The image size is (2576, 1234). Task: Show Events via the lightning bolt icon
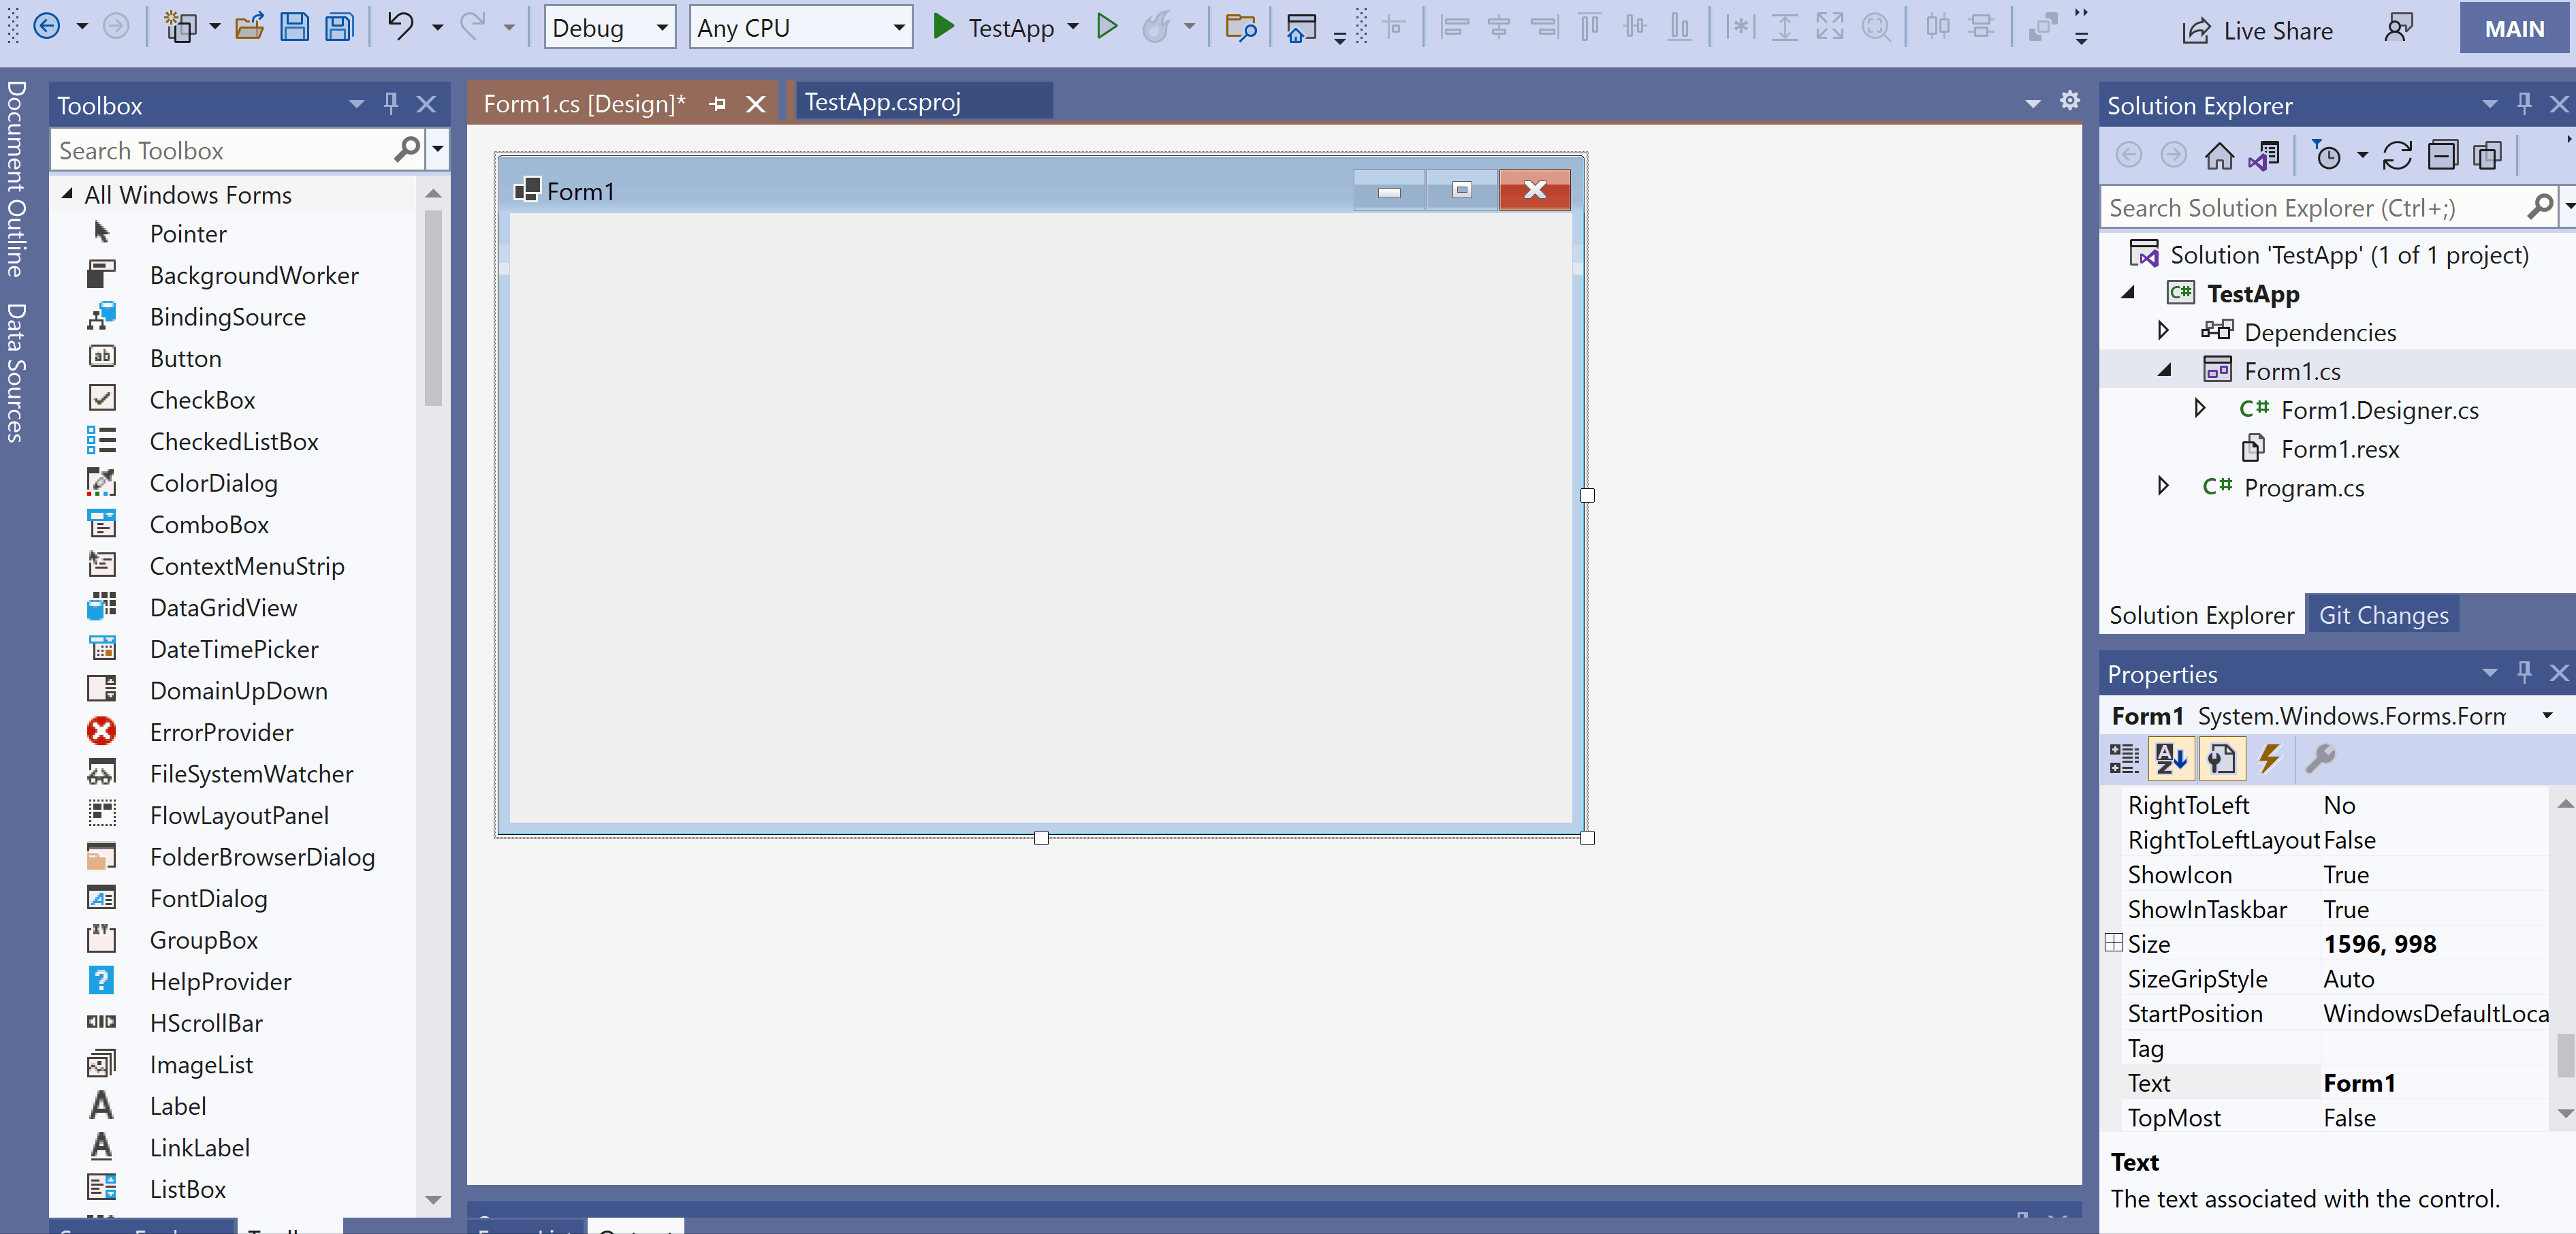(x=2270, y=759)
